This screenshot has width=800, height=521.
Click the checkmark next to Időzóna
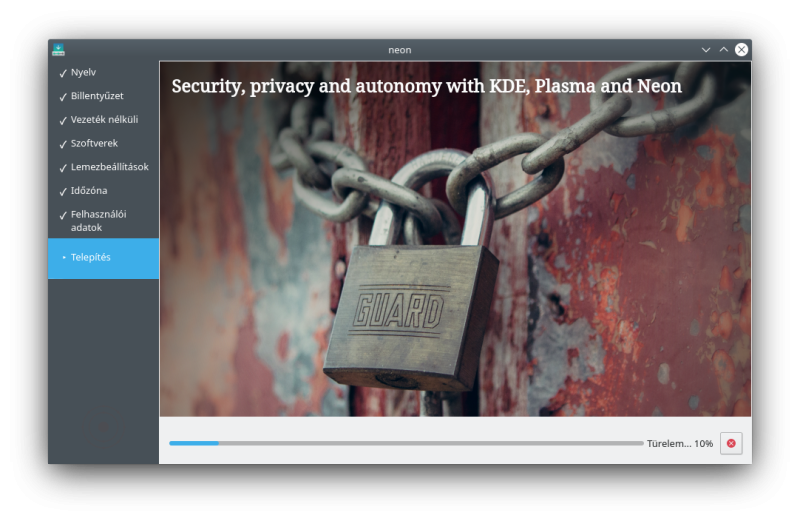(63, 191)
